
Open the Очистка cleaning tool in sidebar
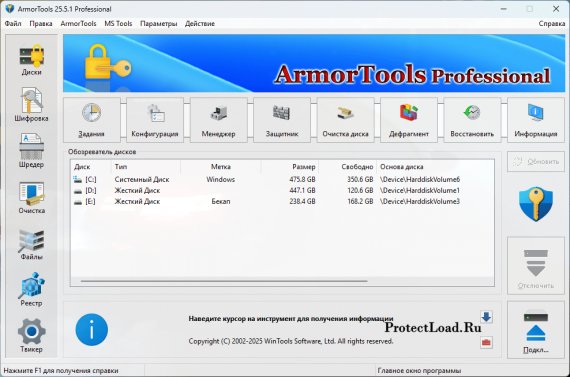point(31,197)
